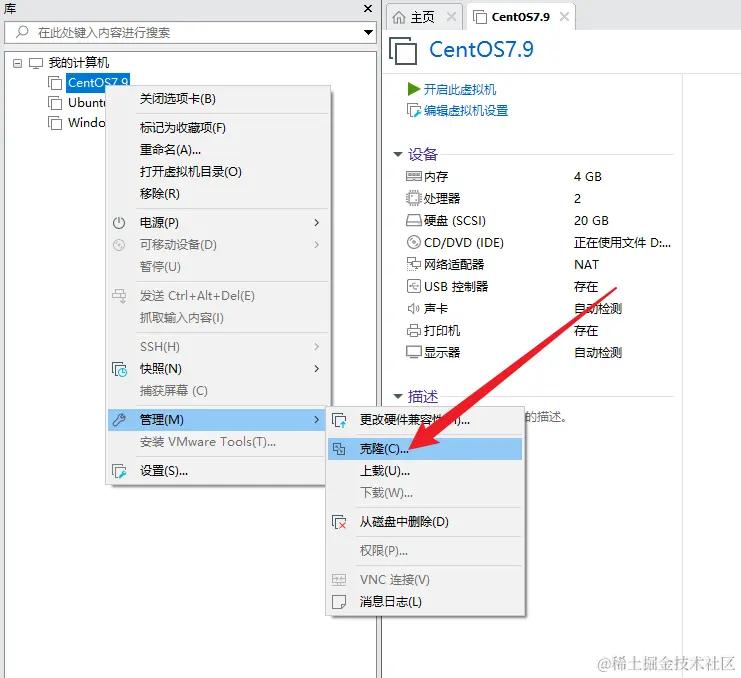The width and height of the screenshot is (741, 678).
Task: Switch to the CentOS7.9 tab
Action: coord(520,17)
